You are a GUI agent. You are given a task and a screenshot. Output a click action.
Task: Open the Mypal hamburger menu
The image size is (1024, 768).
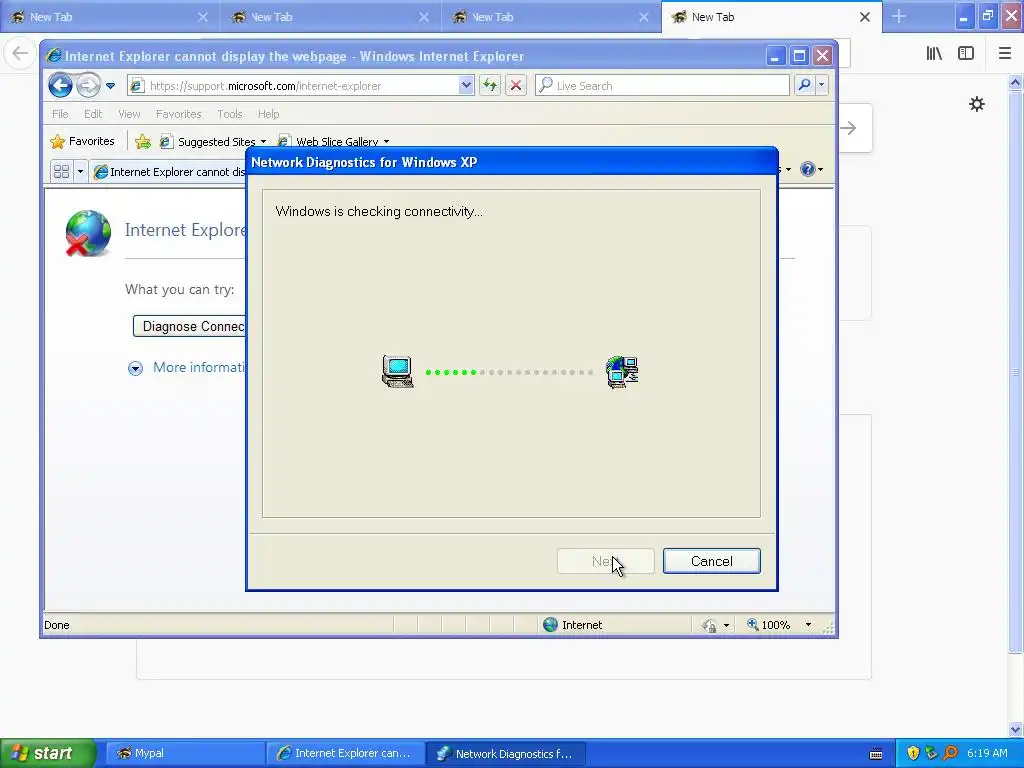click(x=1005, y=54)
